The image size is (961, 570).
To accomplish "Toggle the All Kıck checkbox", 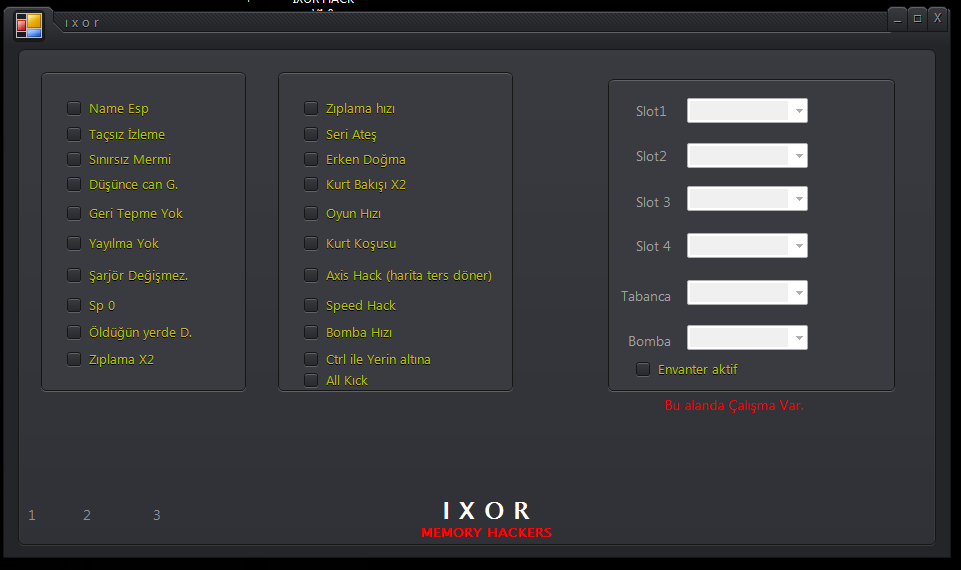I will point(311,380).
